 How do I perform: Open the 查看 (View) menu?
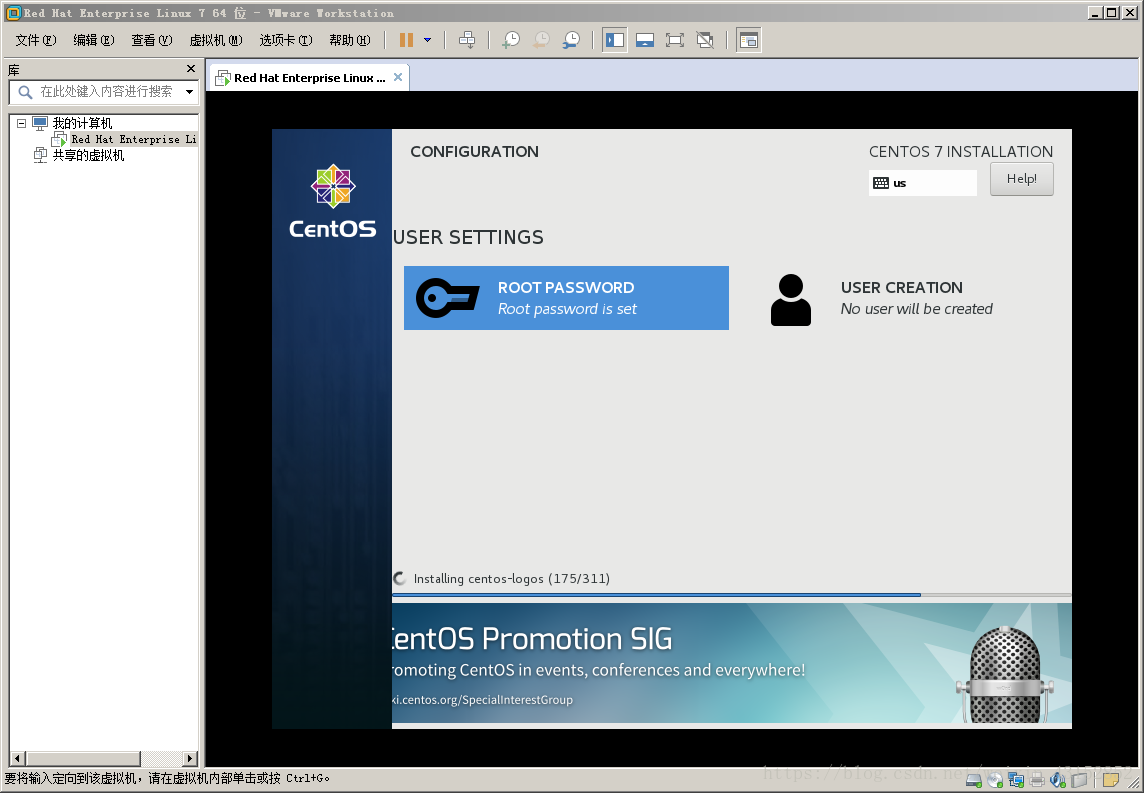click(x=152, y=40)
